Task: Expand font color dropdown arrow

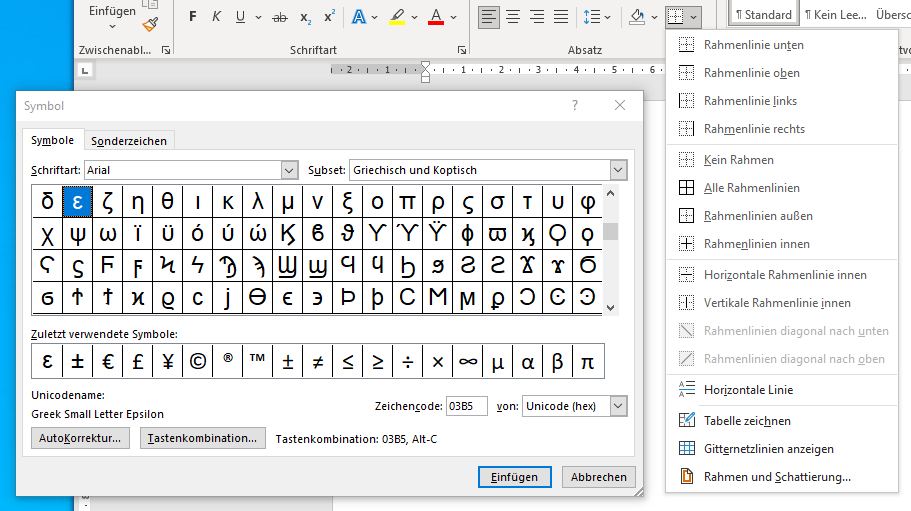Action: click(x=453, y=17)
